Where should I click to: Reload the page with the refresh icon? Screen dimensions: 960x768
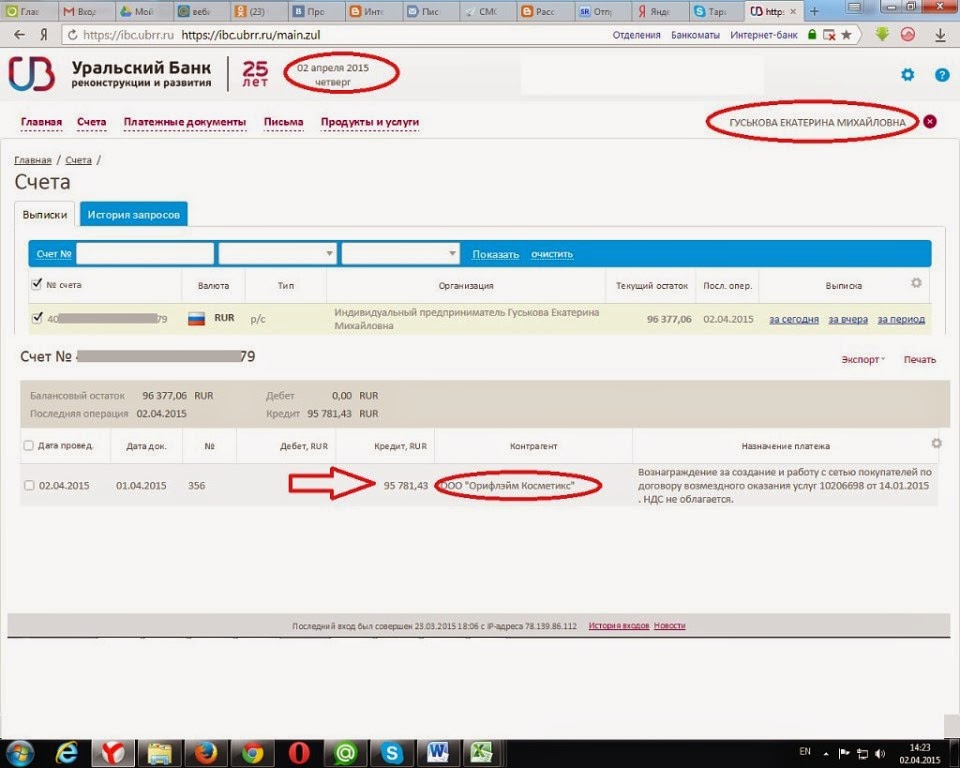pyautogui.click(x=72, y=35)
